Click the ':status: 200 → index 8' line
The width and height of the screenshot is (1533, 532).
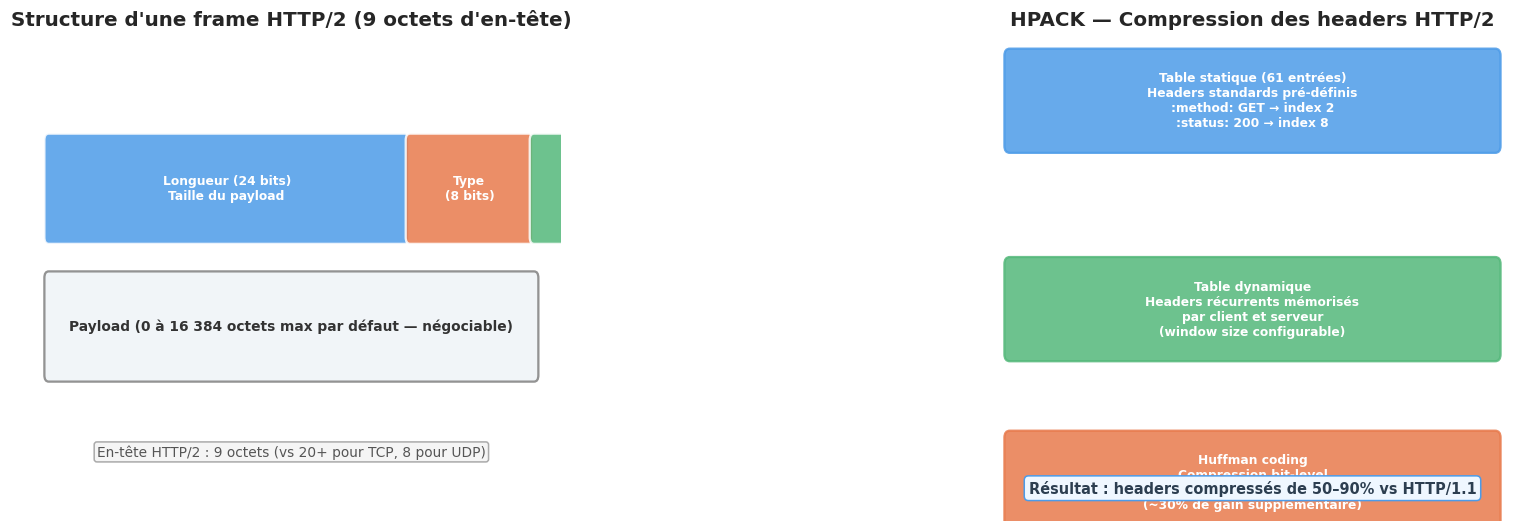(1252, 123)
